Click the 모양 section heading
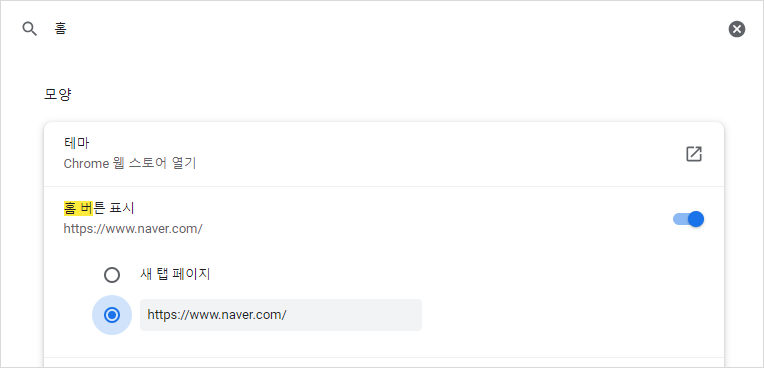Viewport: 764px width, 368px height. point(57,94)
